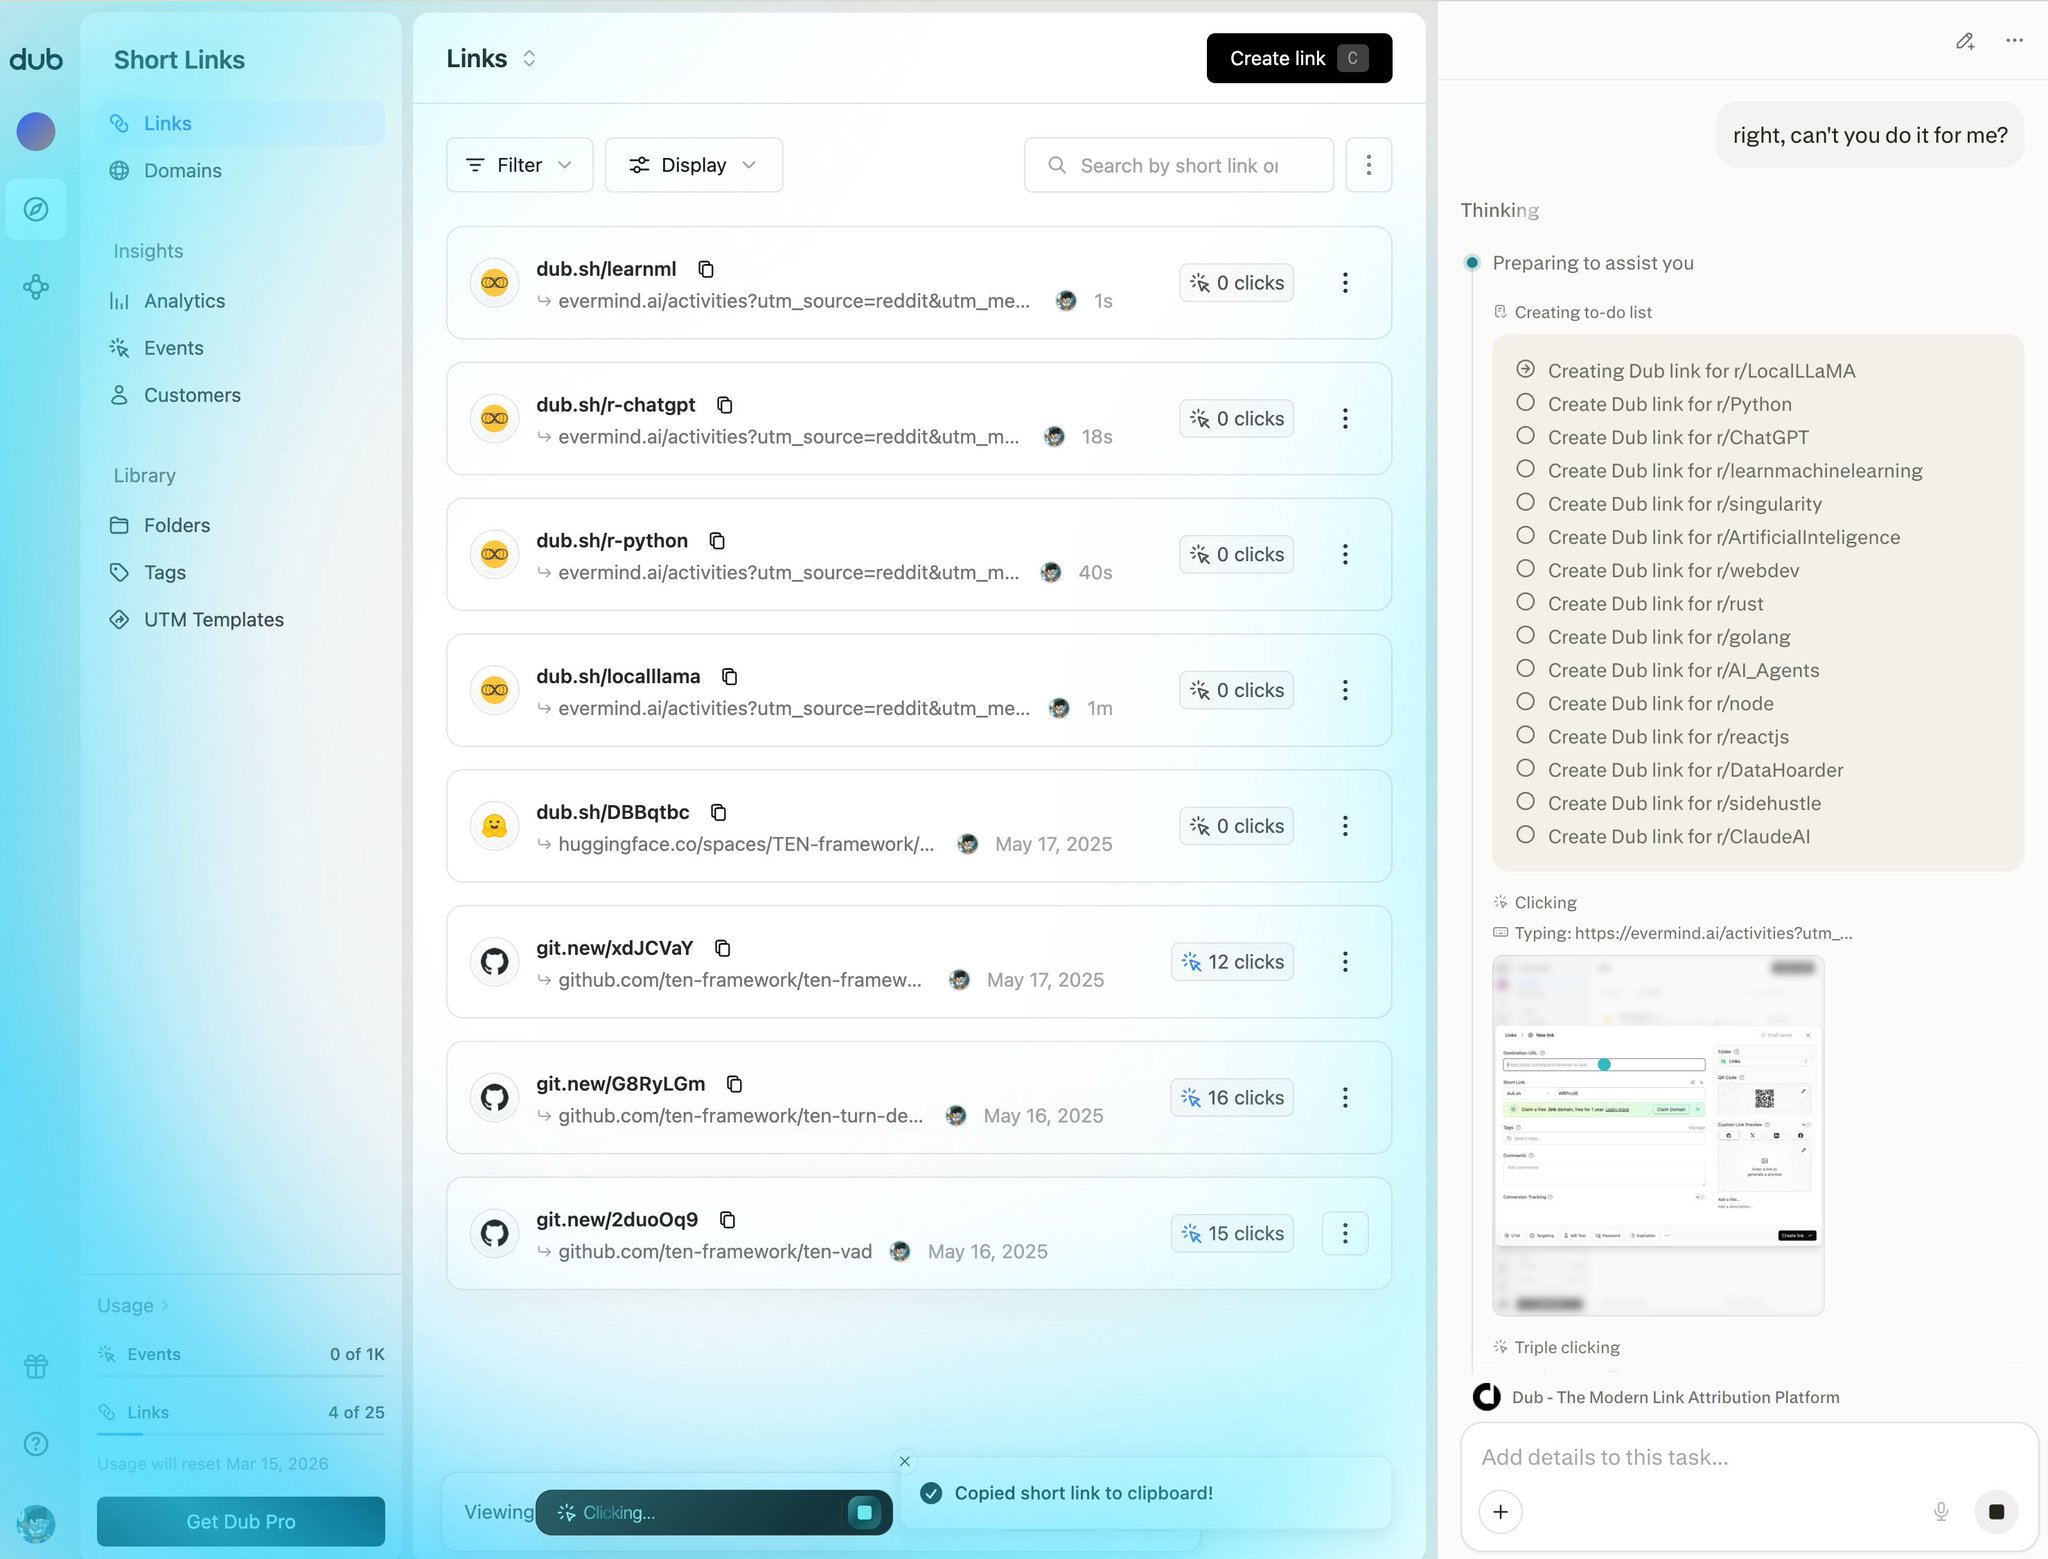Click the gift icon in left rail

(x=36, y=1366)
